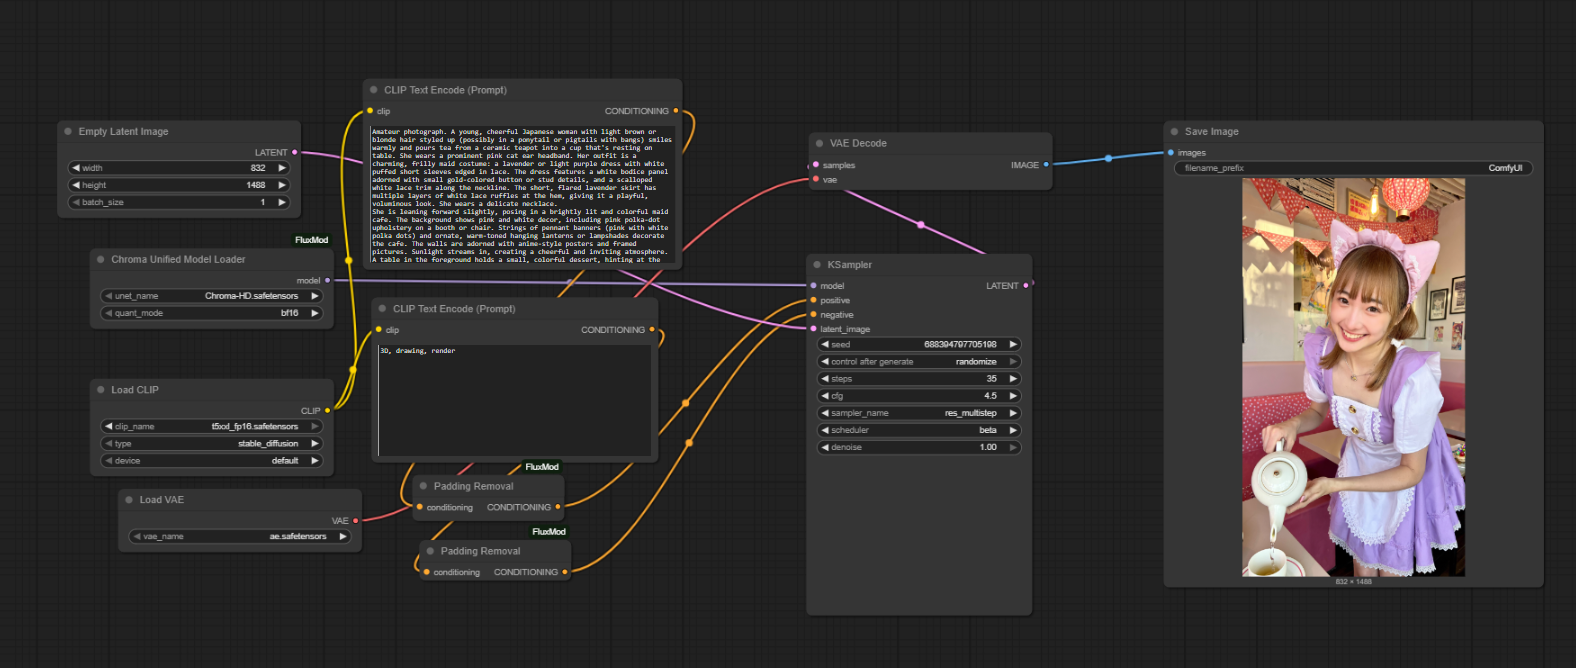Click the images input port on Save Image
Viewport: 1576px width, 668px height.
1171,153
